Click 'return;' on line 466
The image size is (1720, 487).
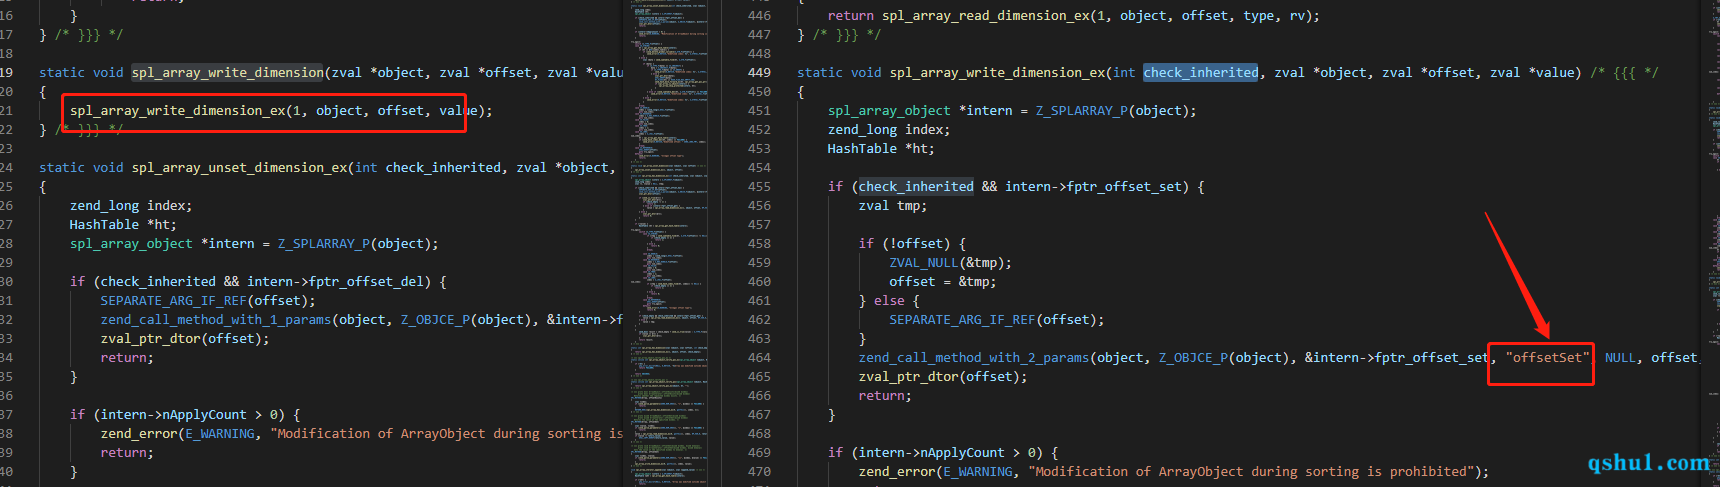885,396
